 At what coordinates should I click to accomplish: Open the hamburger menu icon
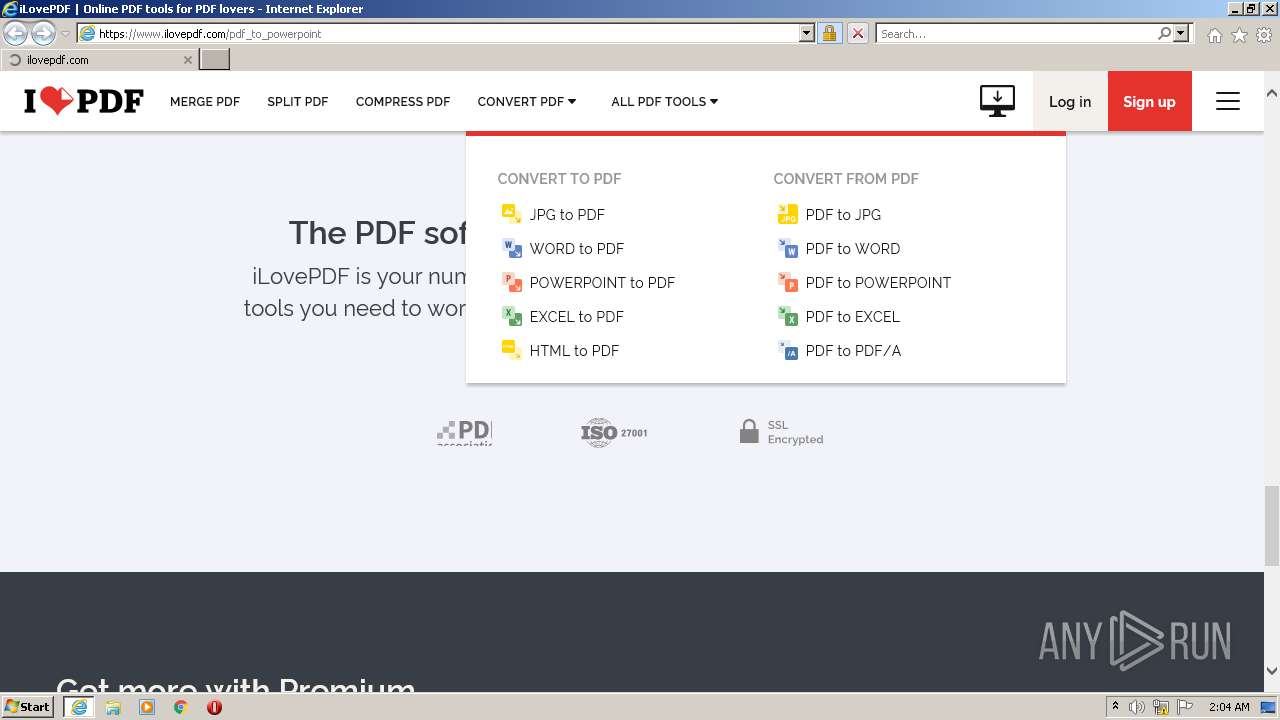(1228, 101)
